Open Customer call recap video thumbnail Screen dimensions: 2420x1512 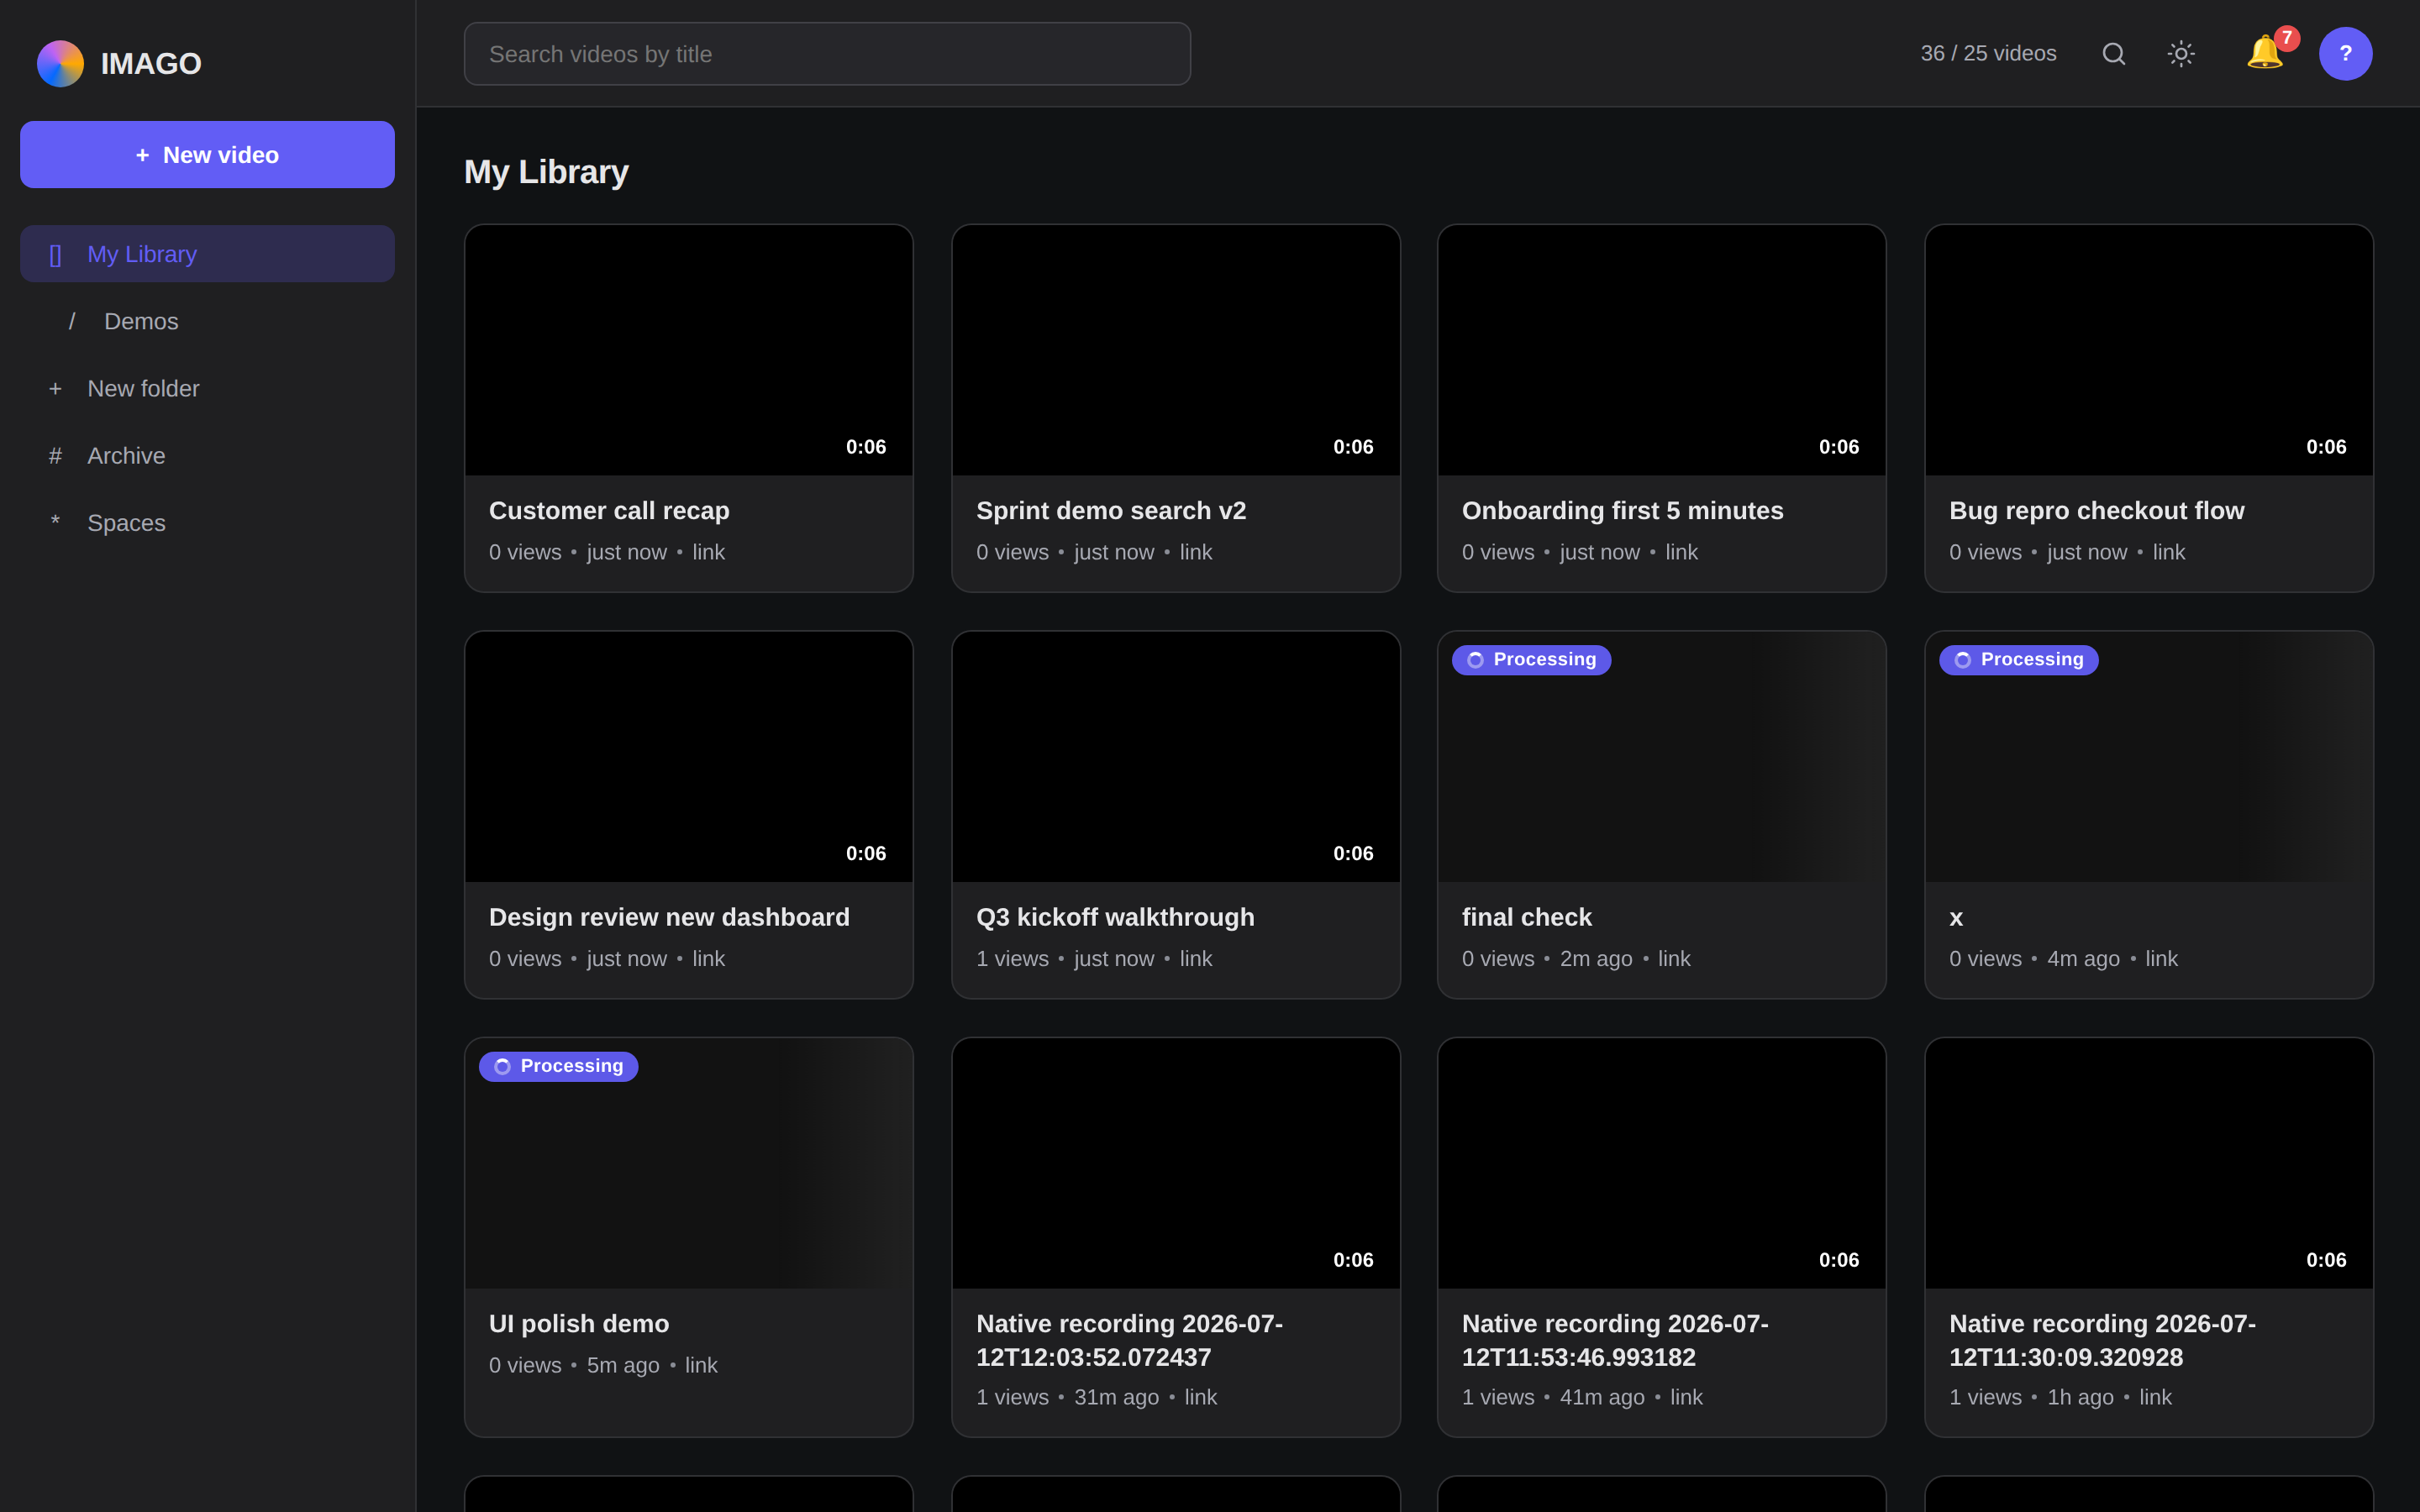pyautogui.click(x=688, y=350)
